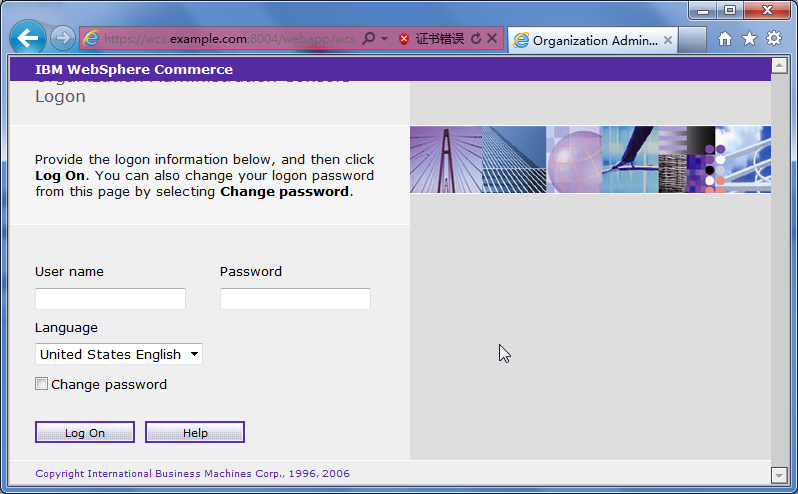This screenshot has height=494, width=798.
Task: Click the User name label
Action: coord(69,272)
